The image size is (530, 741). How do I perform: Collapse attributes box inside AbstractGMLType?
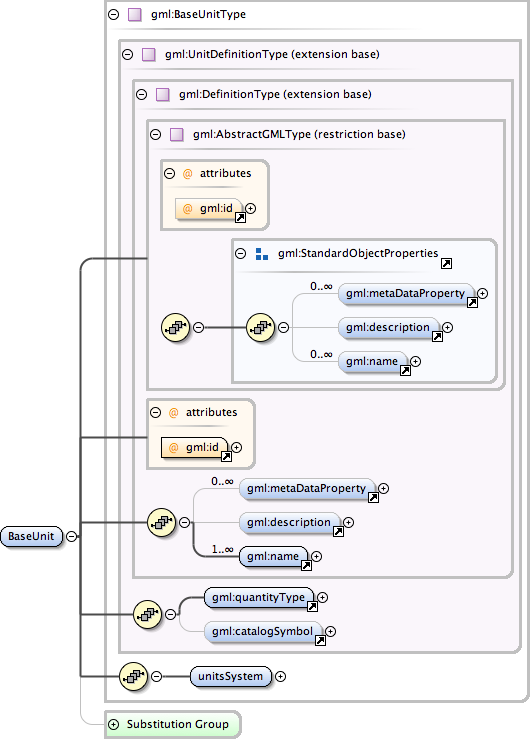(x=170, y=173)
